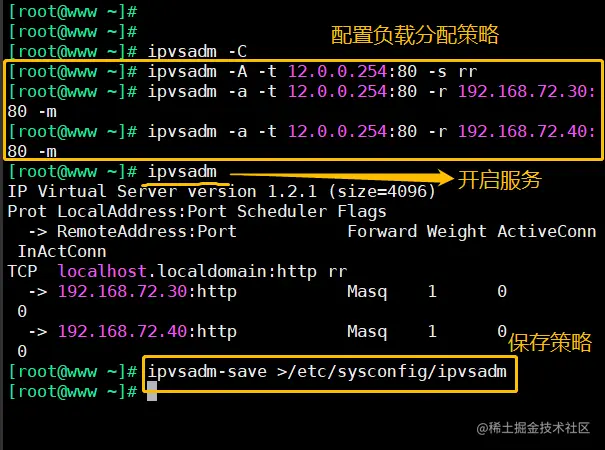
Task: Click '192.168.72.40:http' in the output table
Action: click(147, 332)
